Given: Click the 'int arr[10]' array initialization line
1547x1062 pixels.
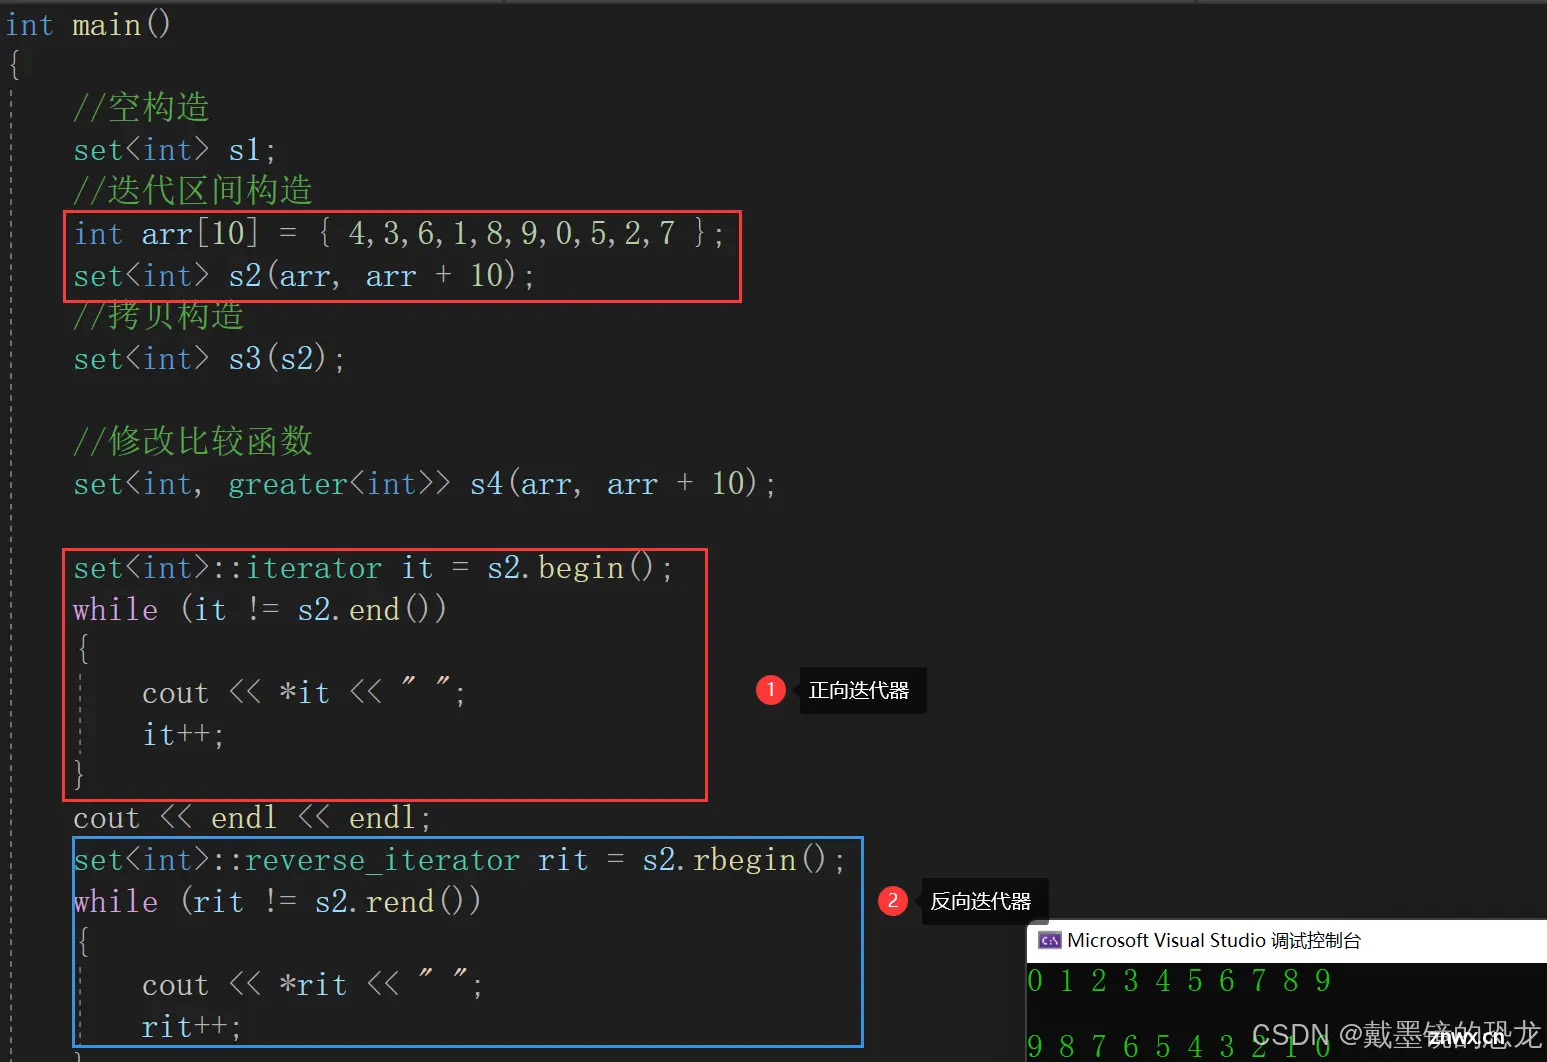Looking at the screenshot, I should (x=399, y=234).
